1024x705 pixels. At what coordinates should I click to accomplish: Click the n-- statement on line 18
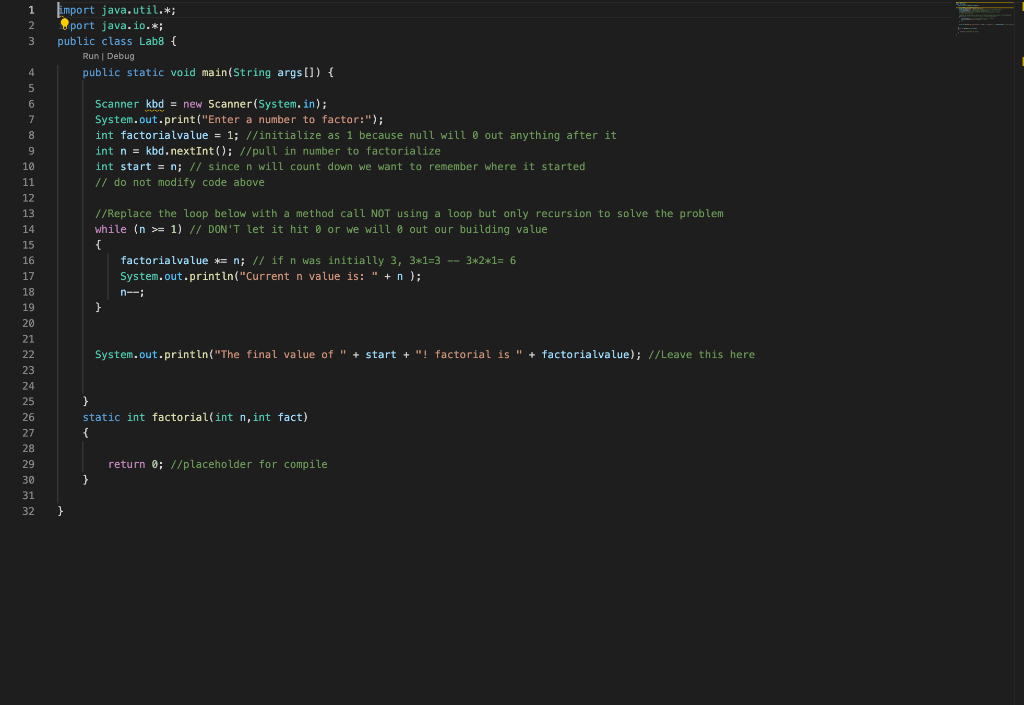click(x=131, y=291)
